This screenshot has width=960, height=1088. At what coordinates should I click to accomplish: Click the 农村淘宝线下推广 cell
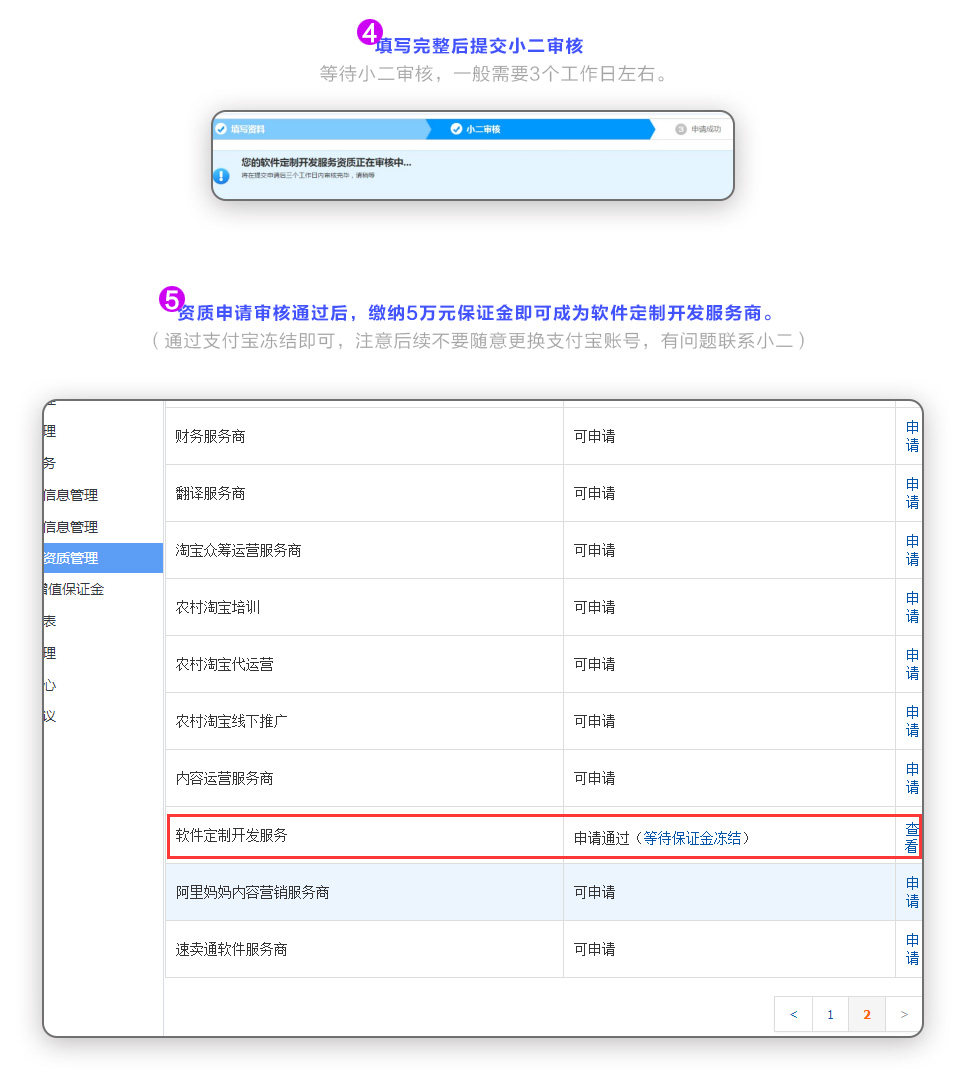click(364, 721)
